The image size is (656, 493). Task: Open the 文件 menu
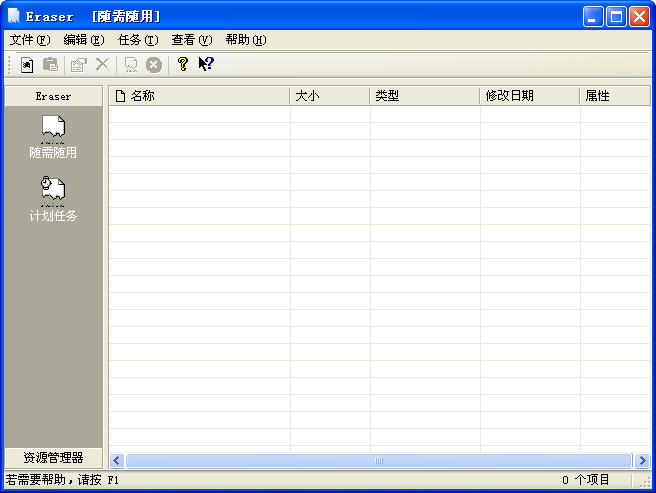click(x=29, y=40)
